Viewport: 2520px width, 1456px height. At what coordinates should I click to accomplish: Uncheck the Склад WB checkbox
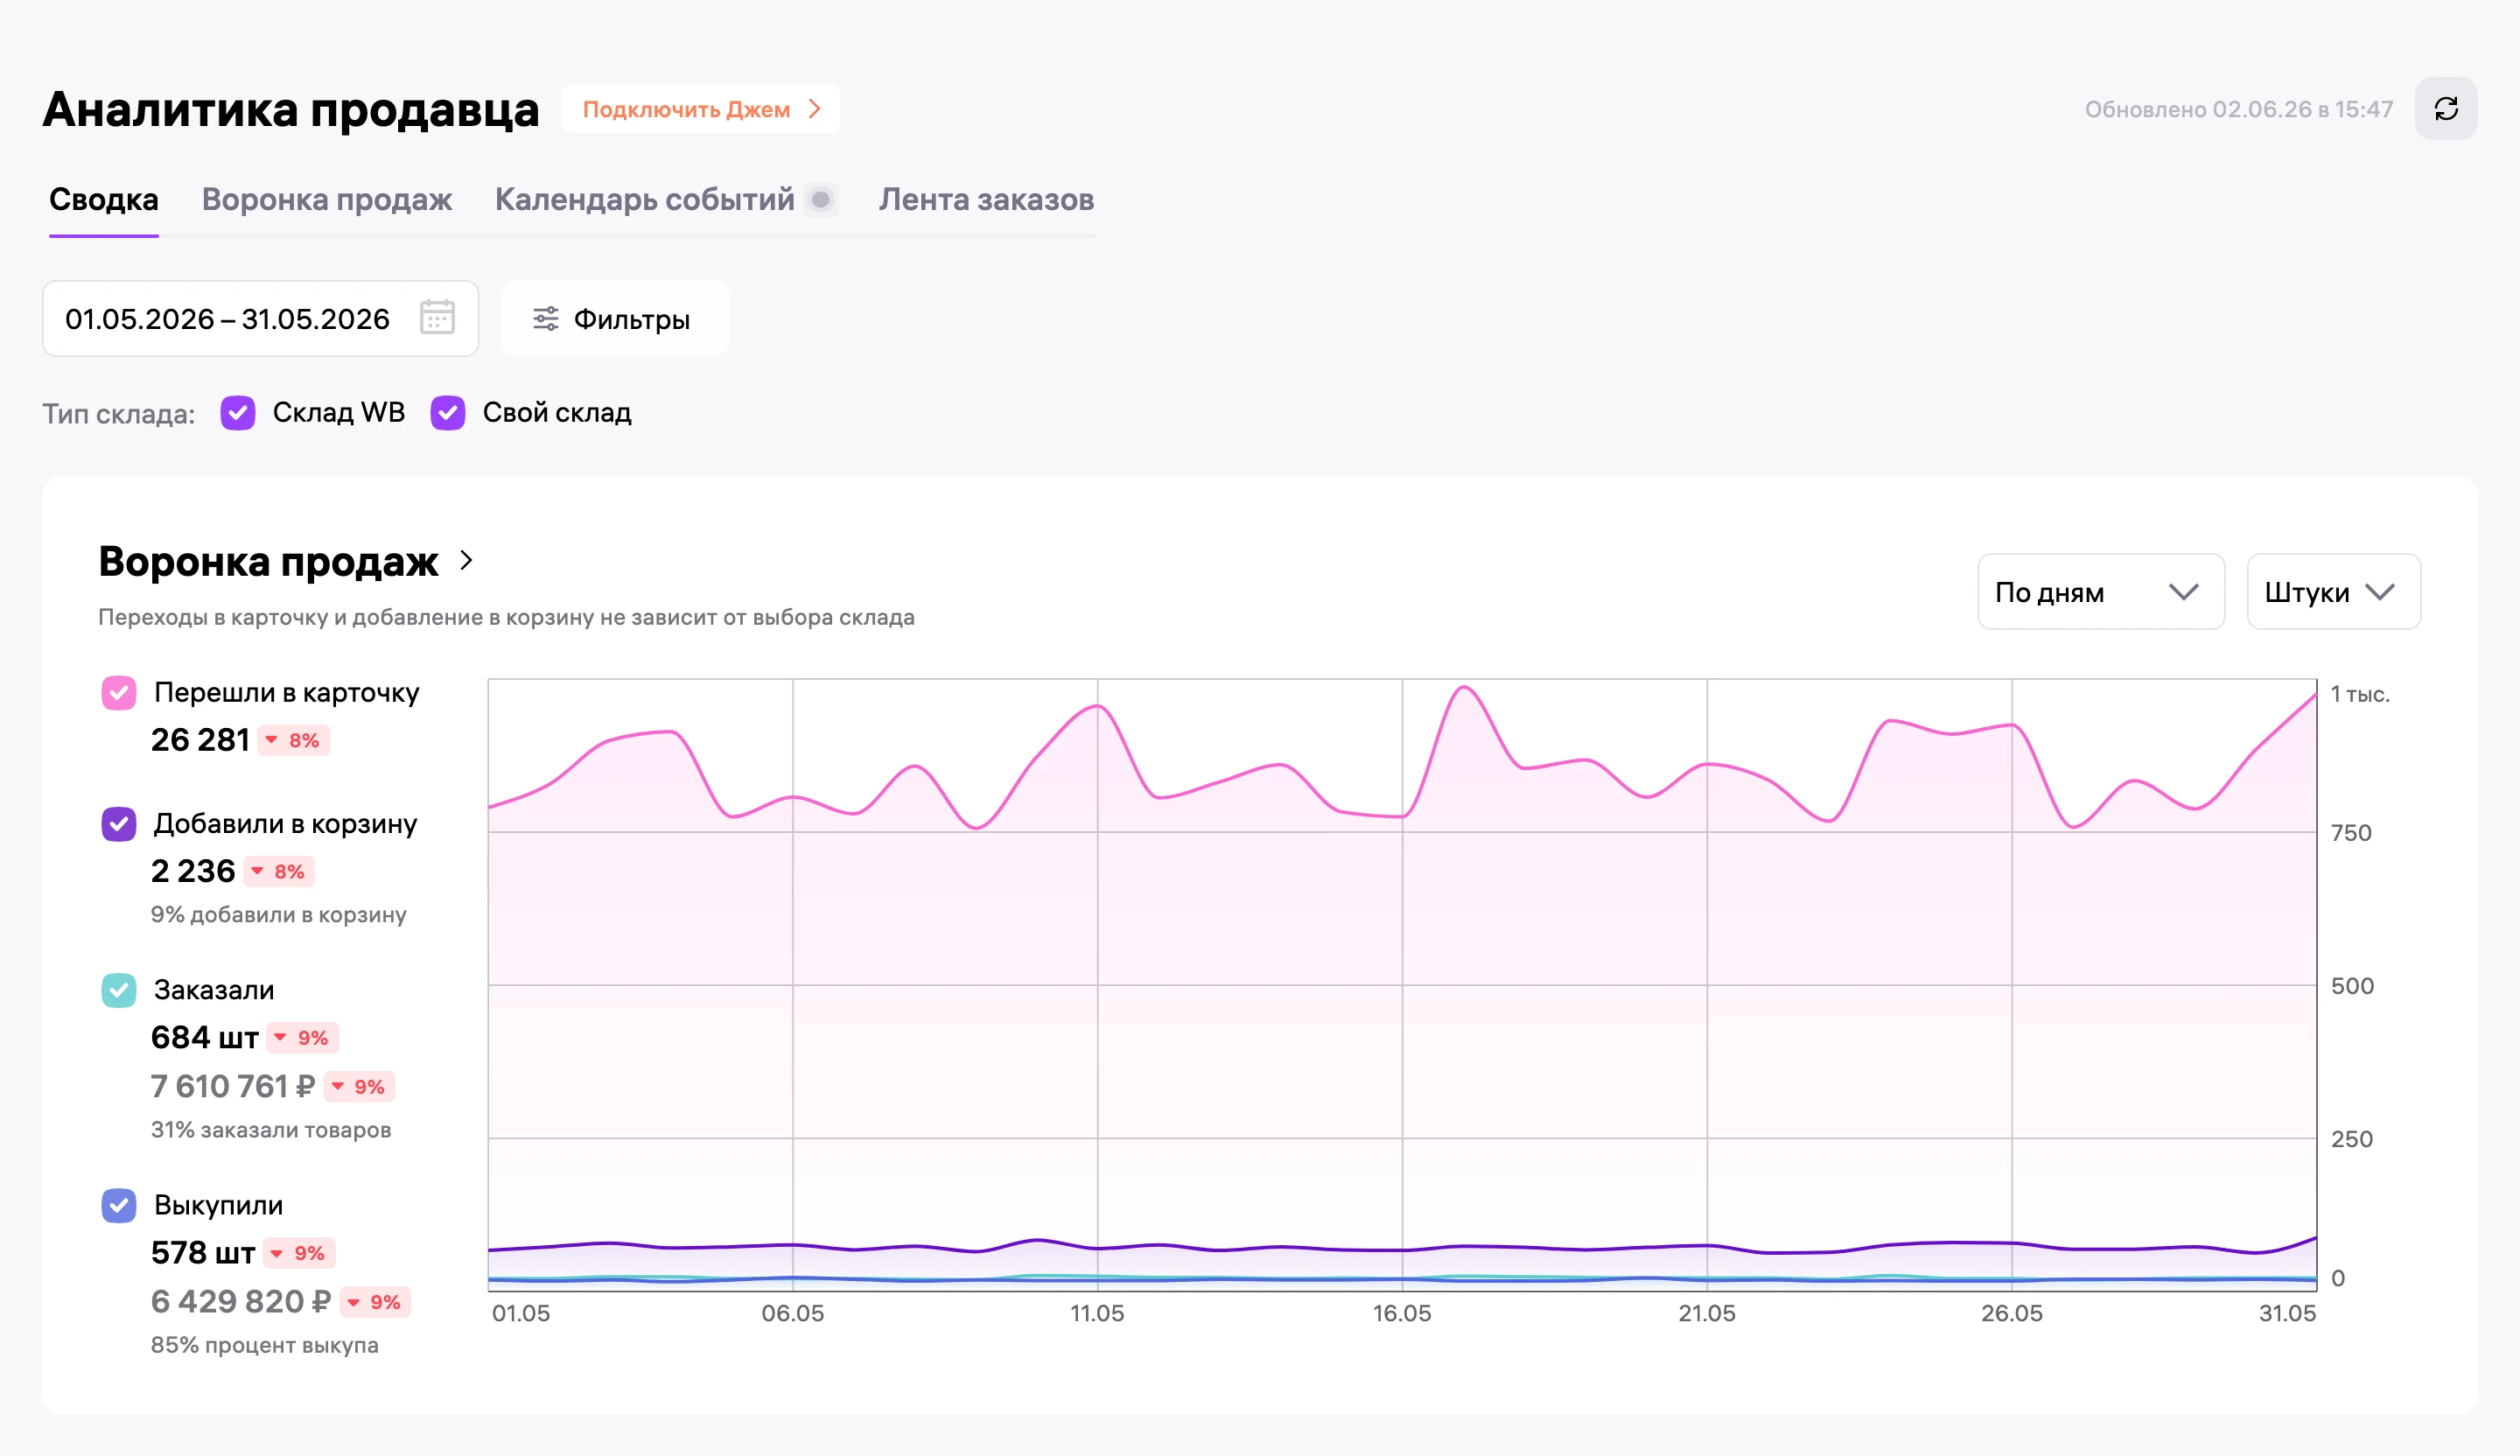tap(238, 413)
